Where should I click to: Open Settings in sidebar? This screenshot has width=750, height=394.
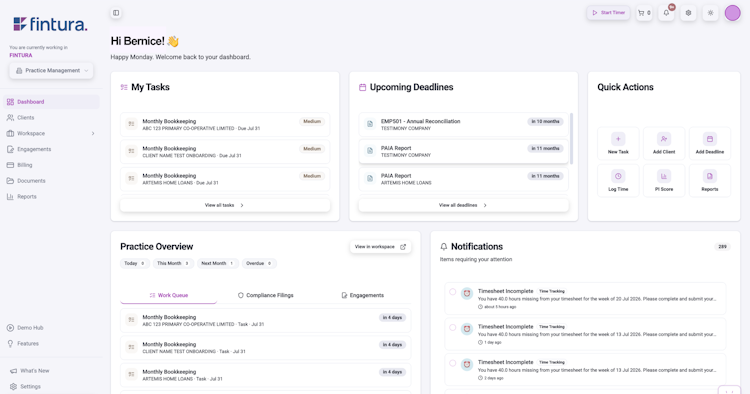pos(51,386)
